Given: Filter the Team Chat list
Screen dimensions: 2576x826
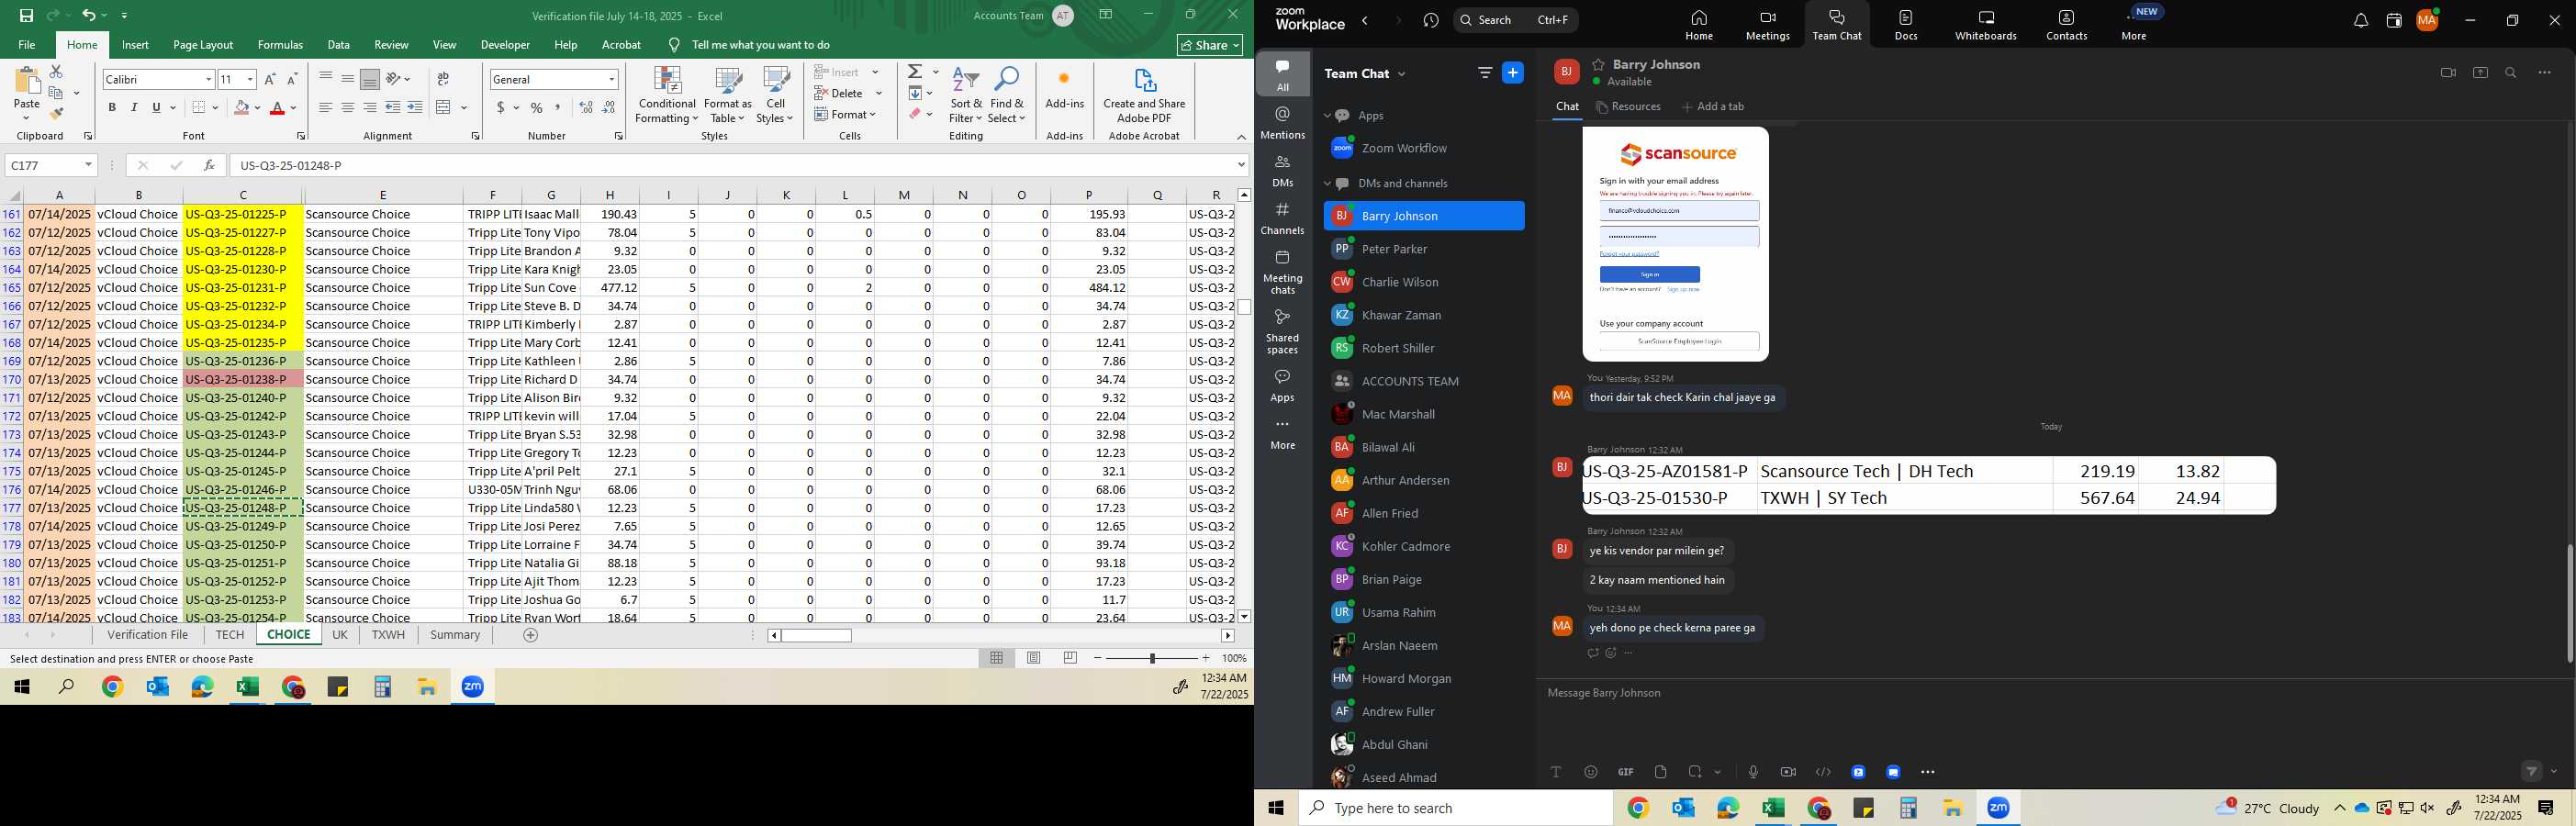Looking at the screenshot, I should click(x=1485, y=73).
